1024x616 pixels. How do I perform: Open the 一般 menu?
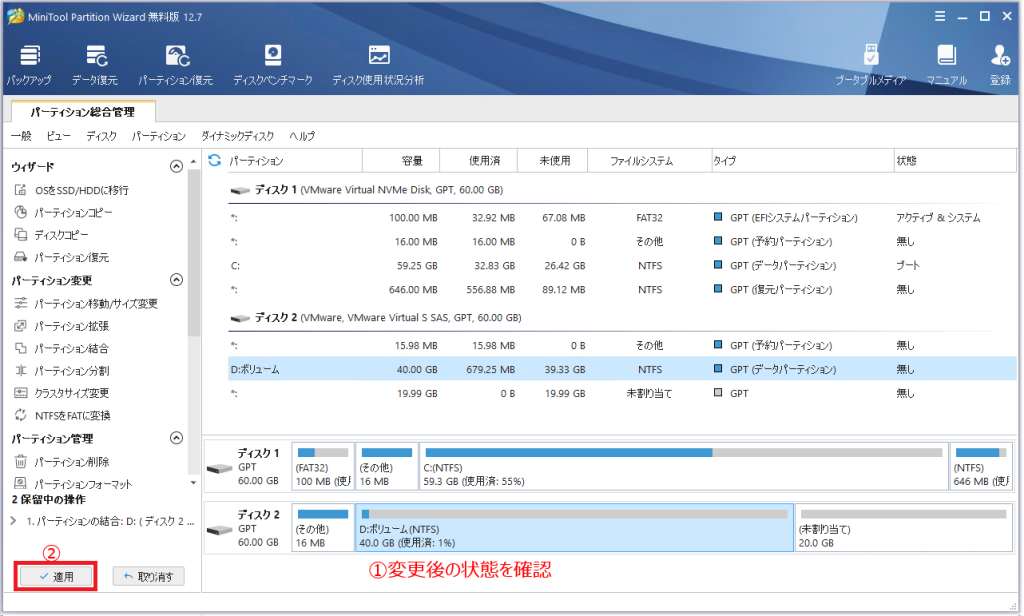21,136
